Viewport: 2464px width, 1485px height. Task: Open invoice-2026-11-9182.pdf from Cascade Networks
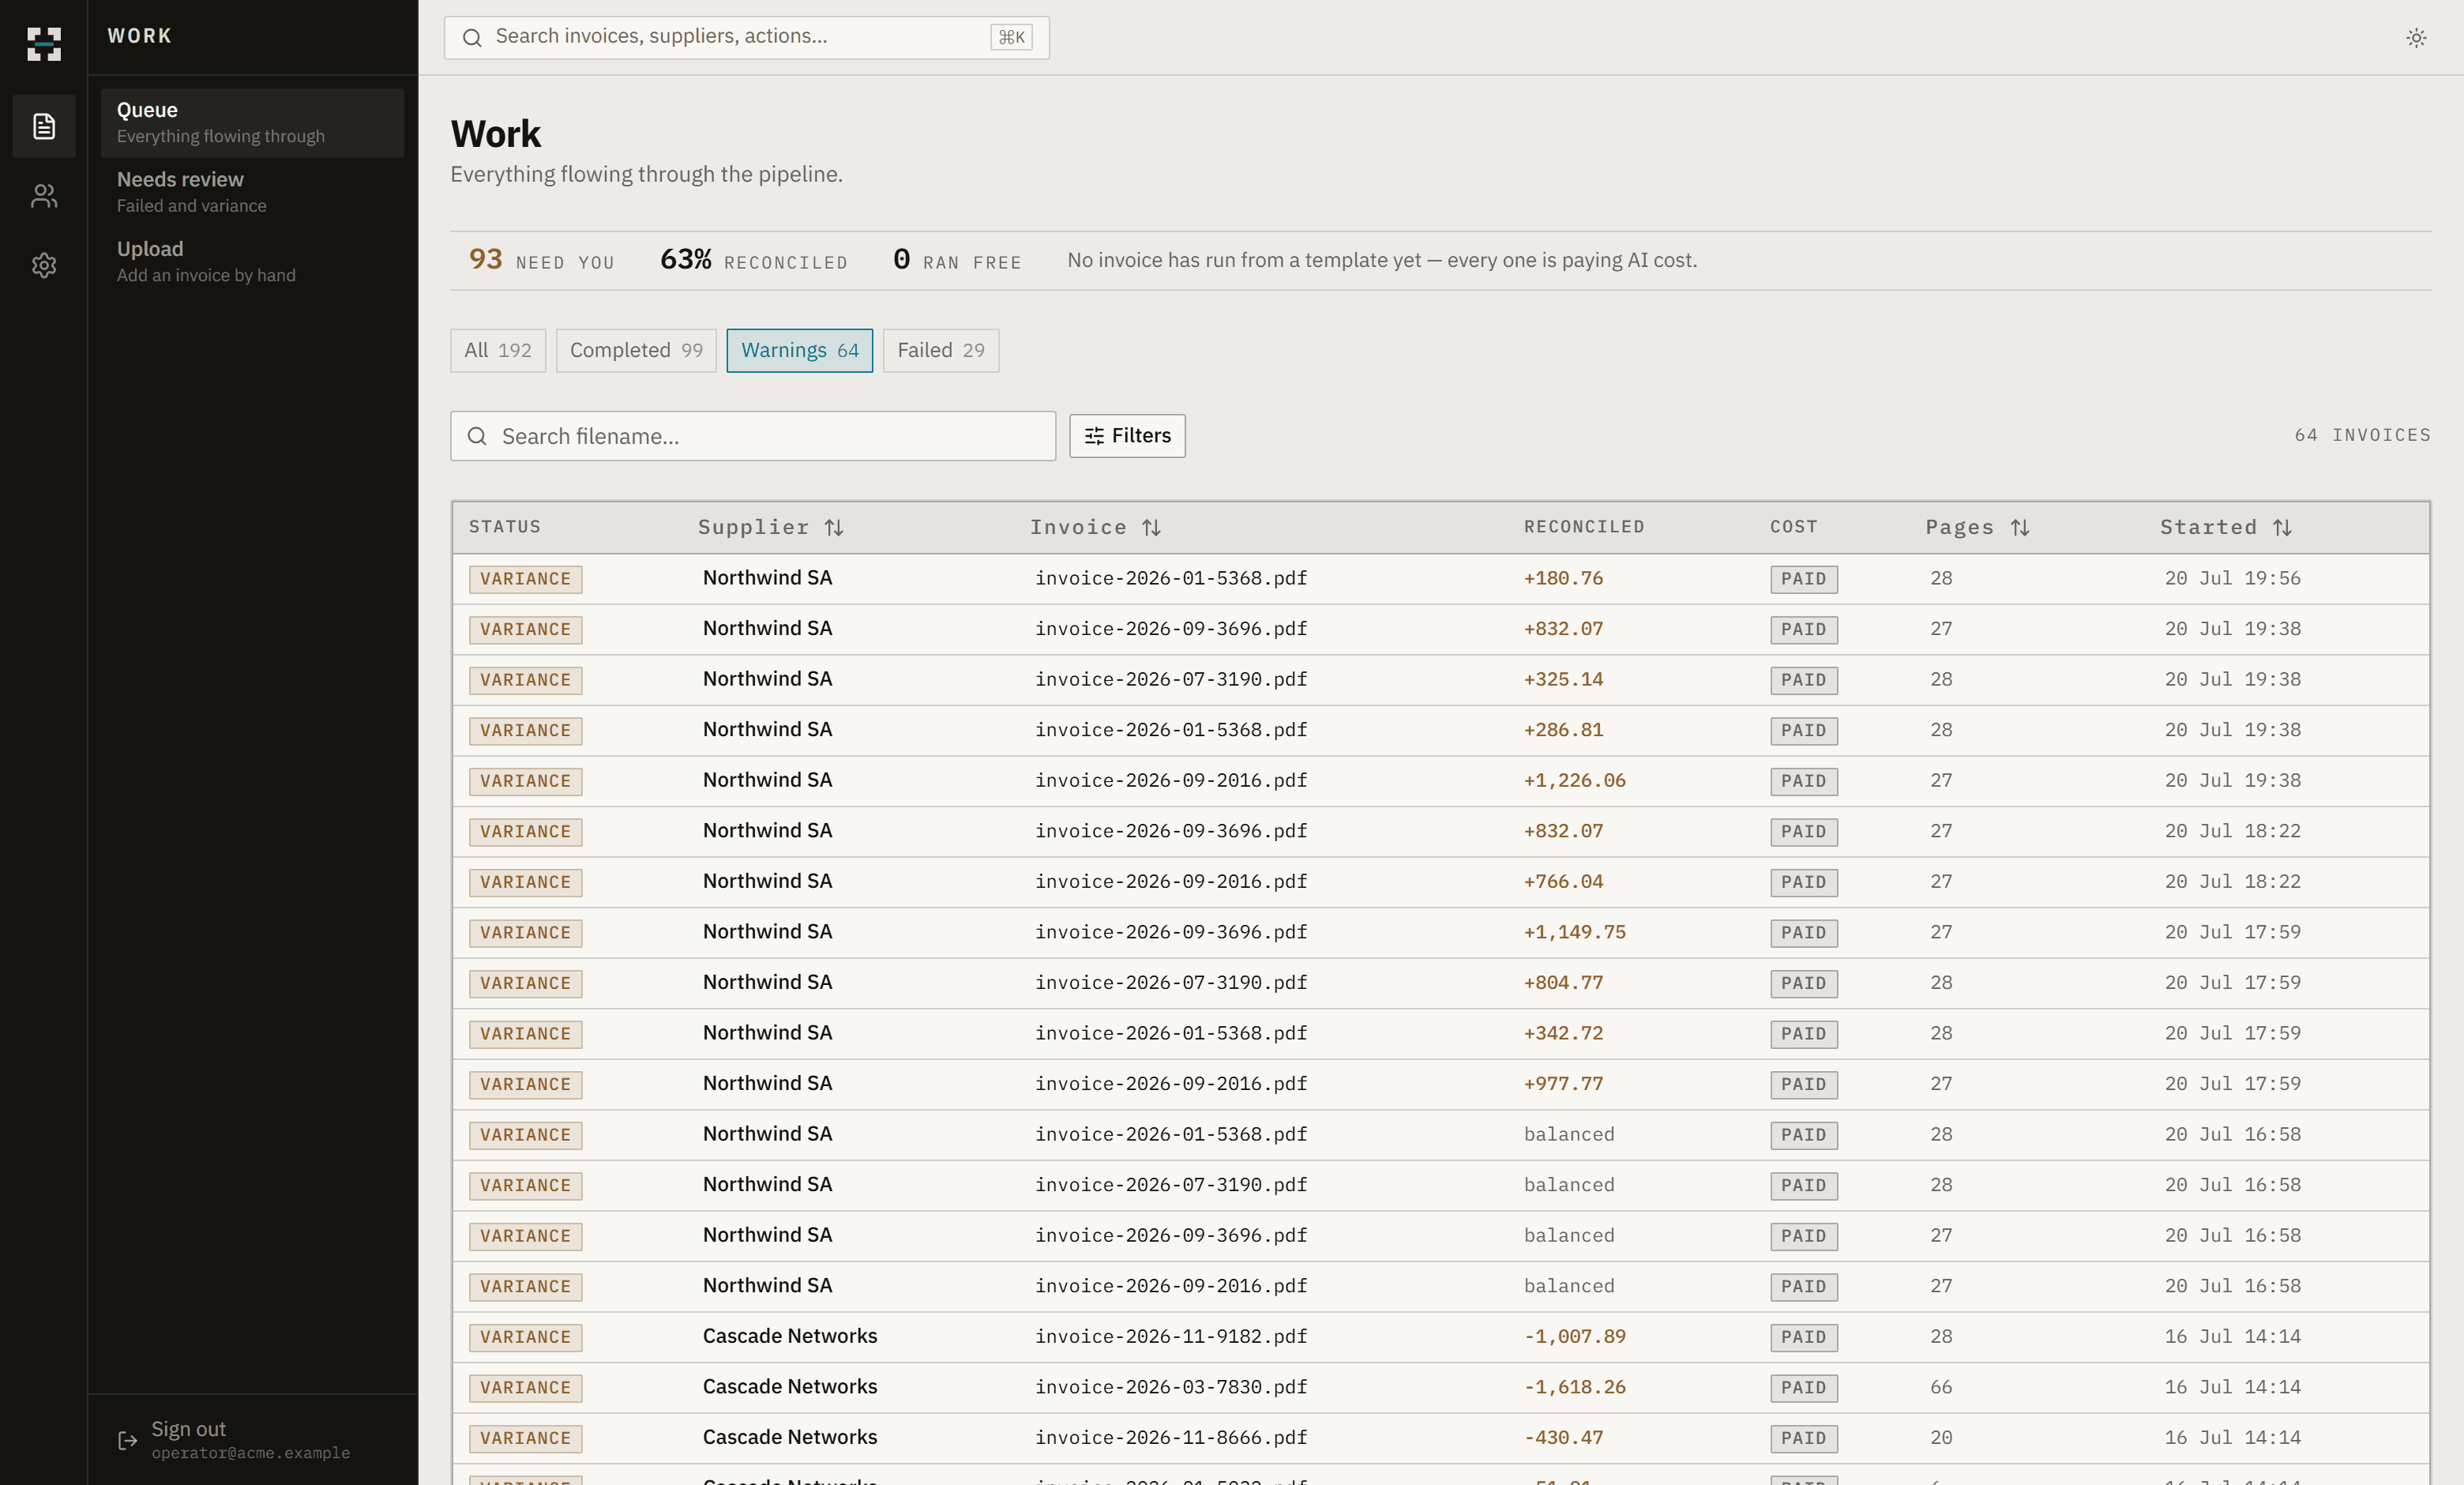pyautogui.click(x=1440, y=1337)
